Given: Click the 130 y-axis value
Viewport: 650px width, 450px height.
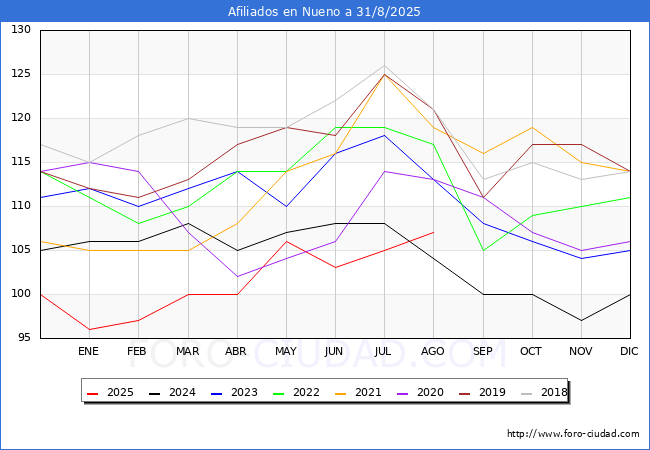Looking at the screenshot, I should click(21, 30).
